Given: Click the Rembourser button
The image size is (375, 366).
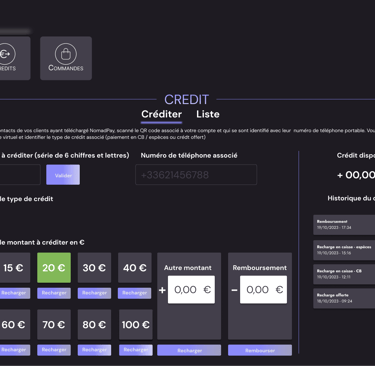Looking at the screenshot, I should click(260, 350).
